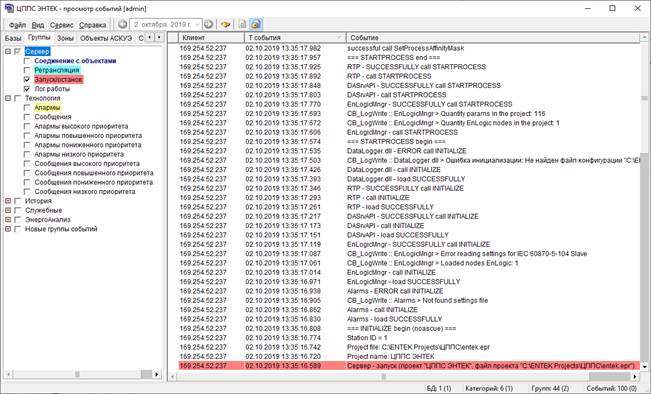The height and width of the screenshot is (394, 651).
Task: Click the 'Категорий: 6 (1)' status entry
Action: click(x=489, y=389)
